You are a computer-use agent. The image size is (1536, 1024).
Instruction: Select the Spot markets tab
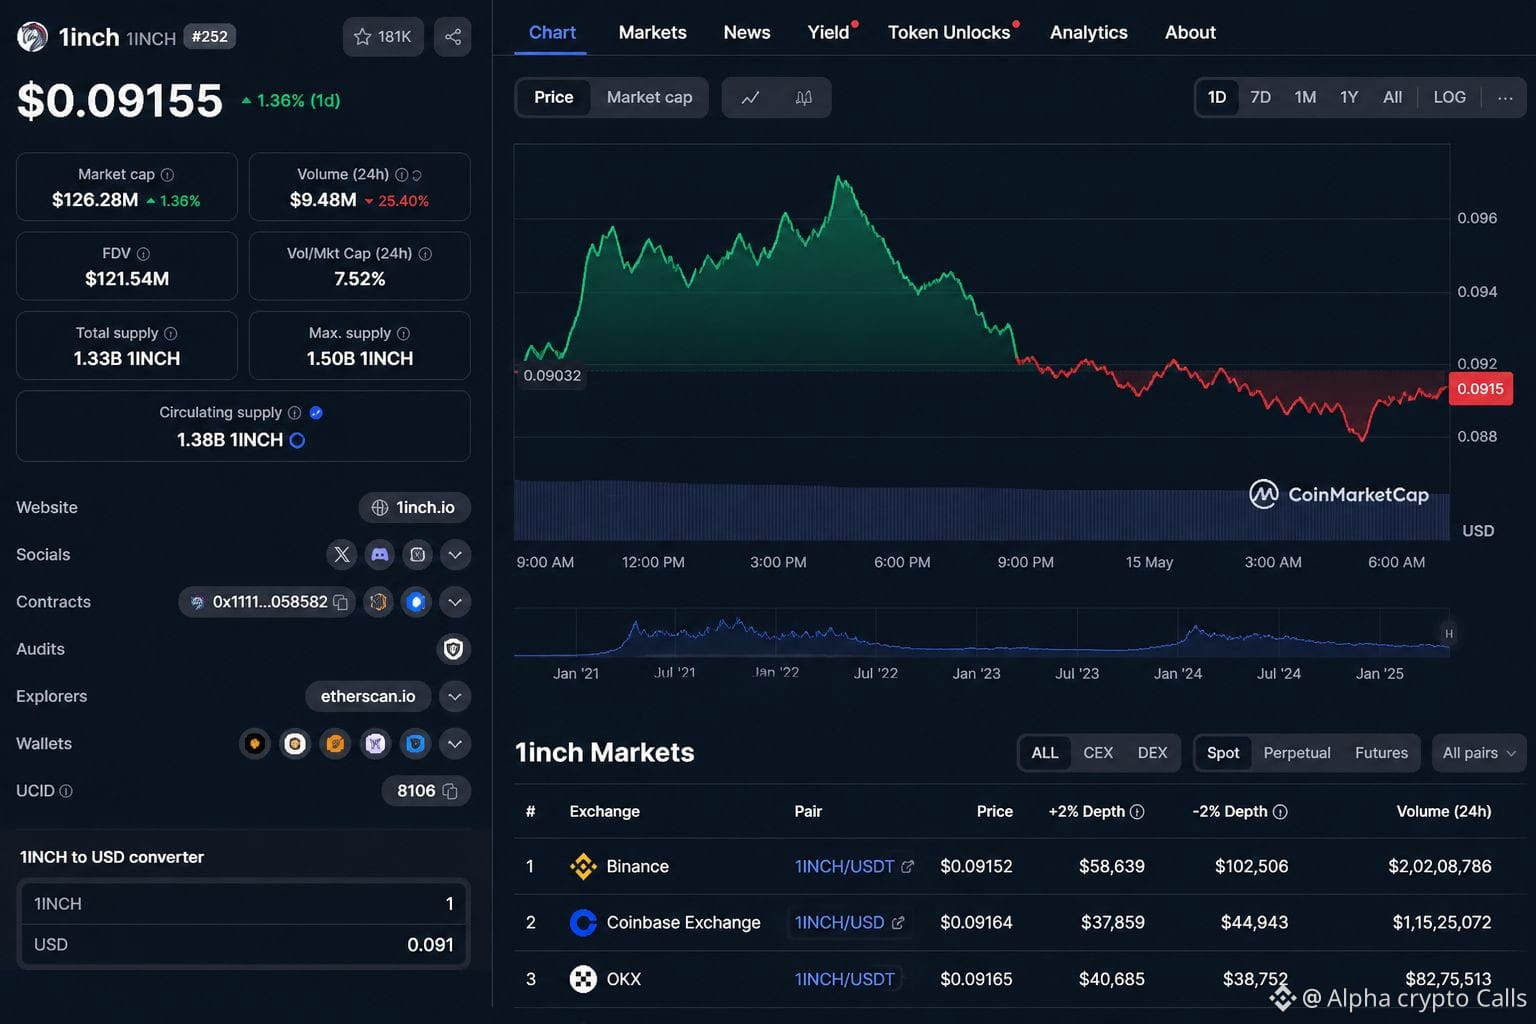coord(1223,753)
